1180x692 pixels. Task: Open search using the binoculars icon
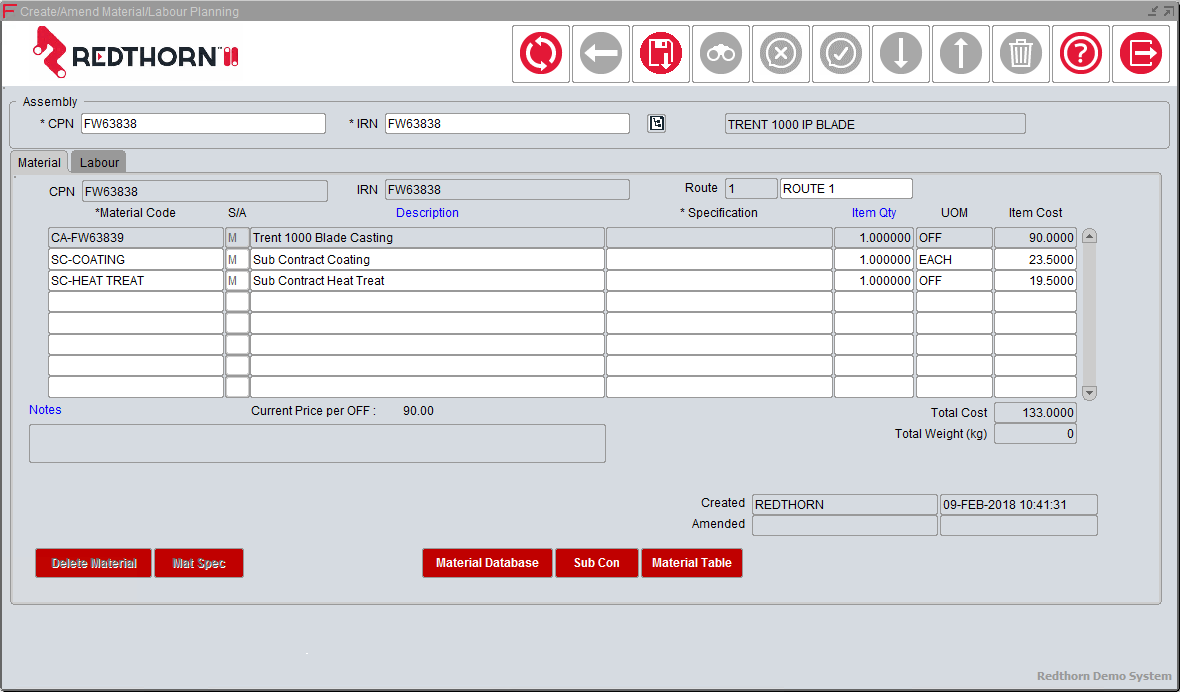click(x=720, y=53)
